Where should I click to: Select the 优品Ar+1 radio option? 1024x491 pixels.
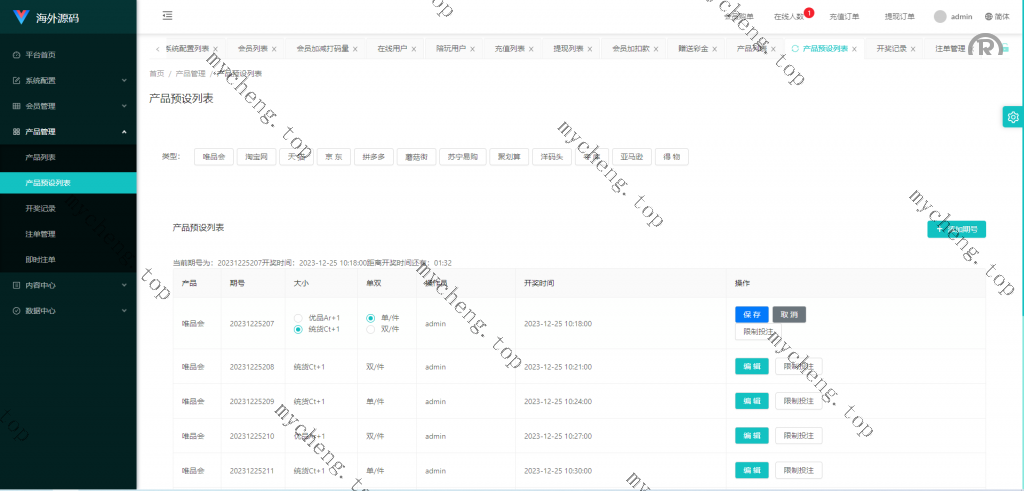[298, 318]
